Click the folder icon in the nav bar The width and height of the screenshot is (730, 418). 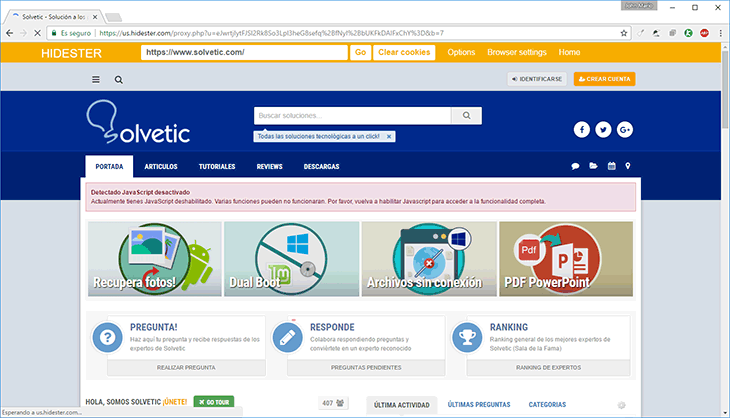pos(593,166)
